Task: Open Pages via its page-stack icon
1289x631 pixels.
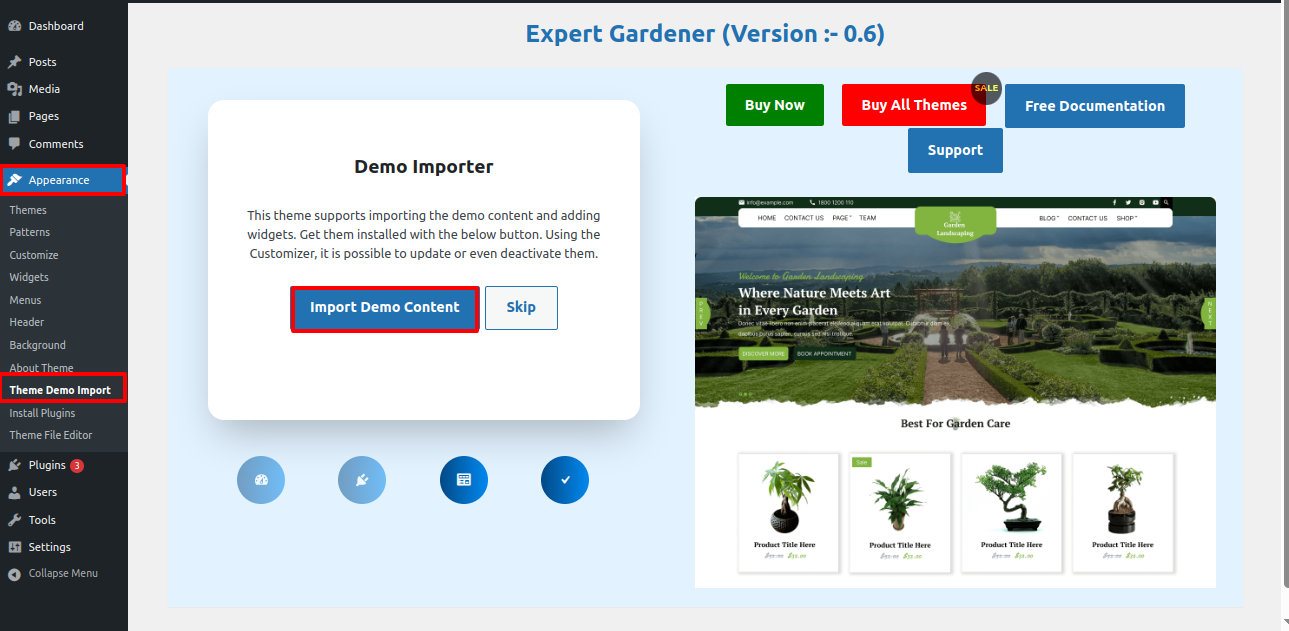Action: click(x=14, y=116)
